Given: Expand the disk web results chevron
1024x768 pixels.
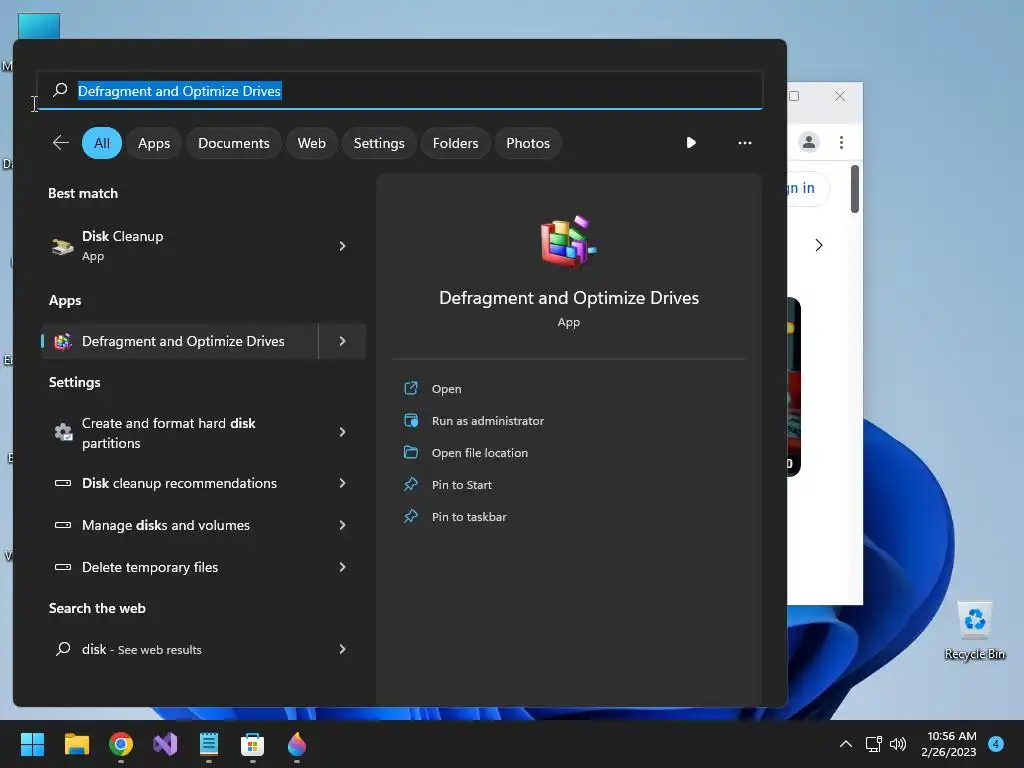Looking at the screenshot, I should (x=342, y=649).
